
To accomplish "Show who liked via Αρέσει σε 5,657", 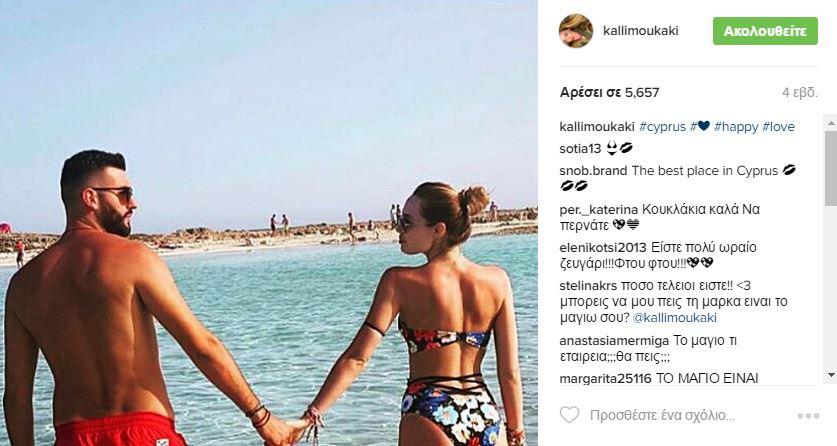I will point(610,92).
